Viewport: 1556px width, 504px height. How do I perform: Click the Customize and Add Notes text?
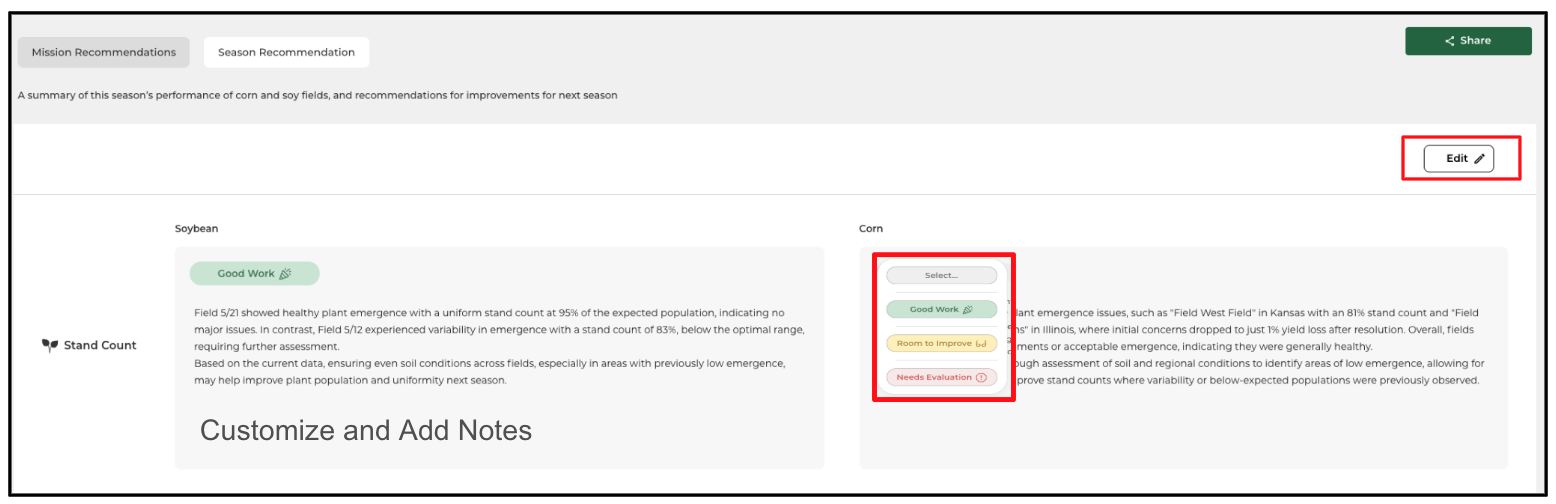click(366, 431)
